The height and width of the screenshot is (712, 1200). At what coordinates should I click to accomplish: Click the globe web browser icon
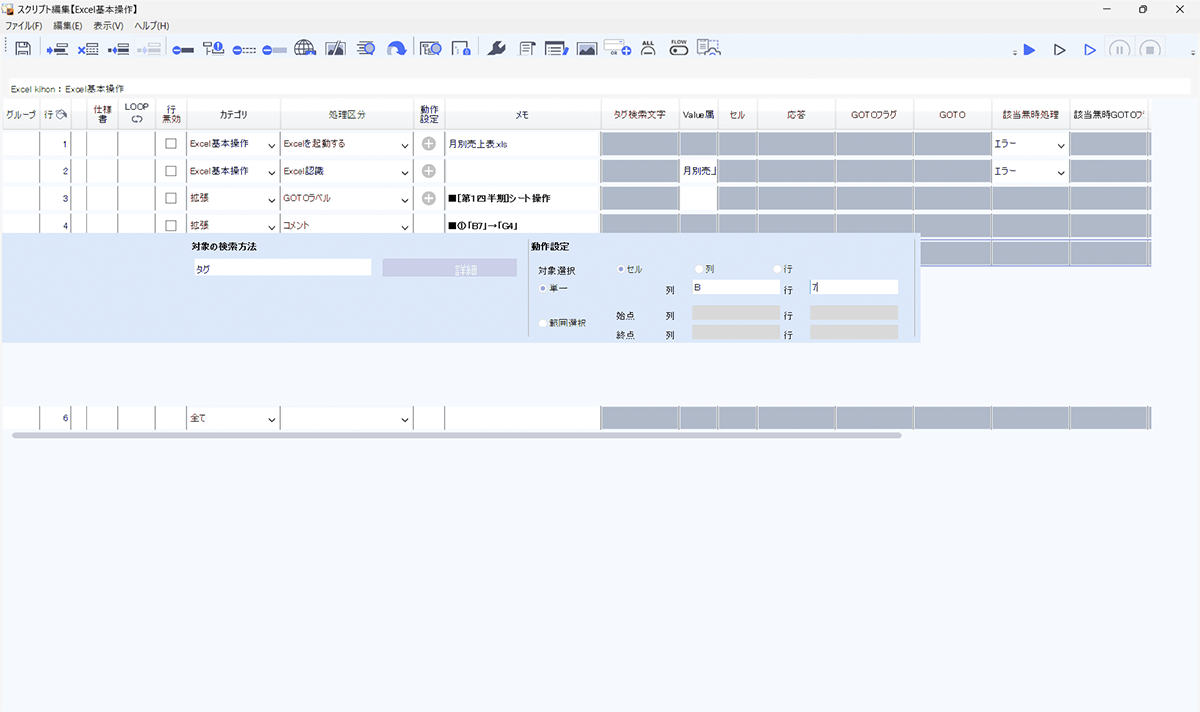(305, 48)
